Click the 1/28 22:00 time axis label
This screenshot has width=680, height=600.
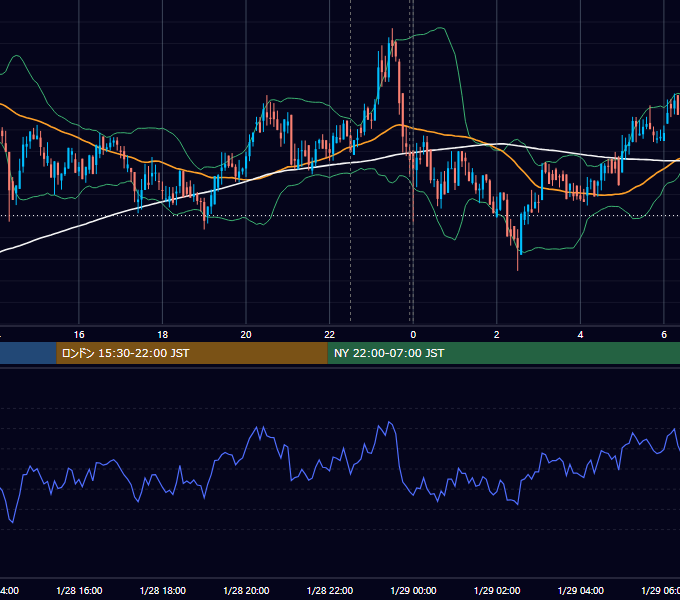pyautogui.click(x=330, y=590)
